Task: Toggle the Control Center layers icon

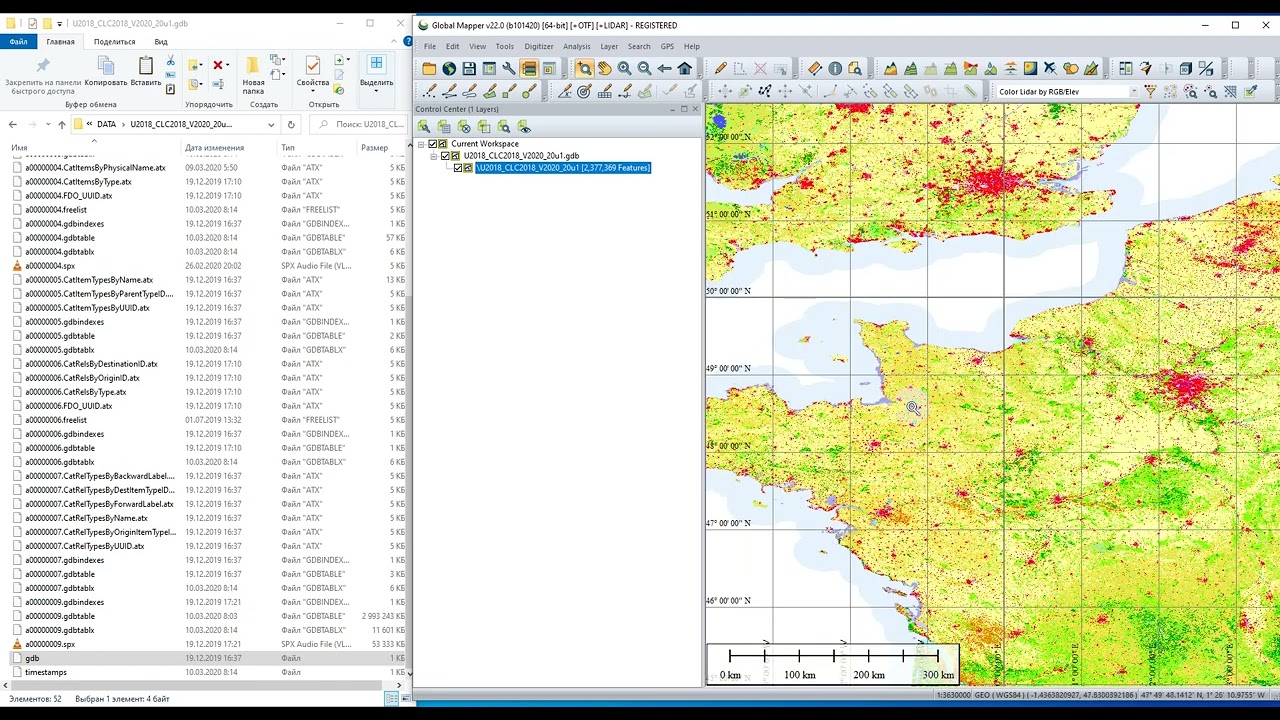Action: pyautogui.click(x=529, y=69)
